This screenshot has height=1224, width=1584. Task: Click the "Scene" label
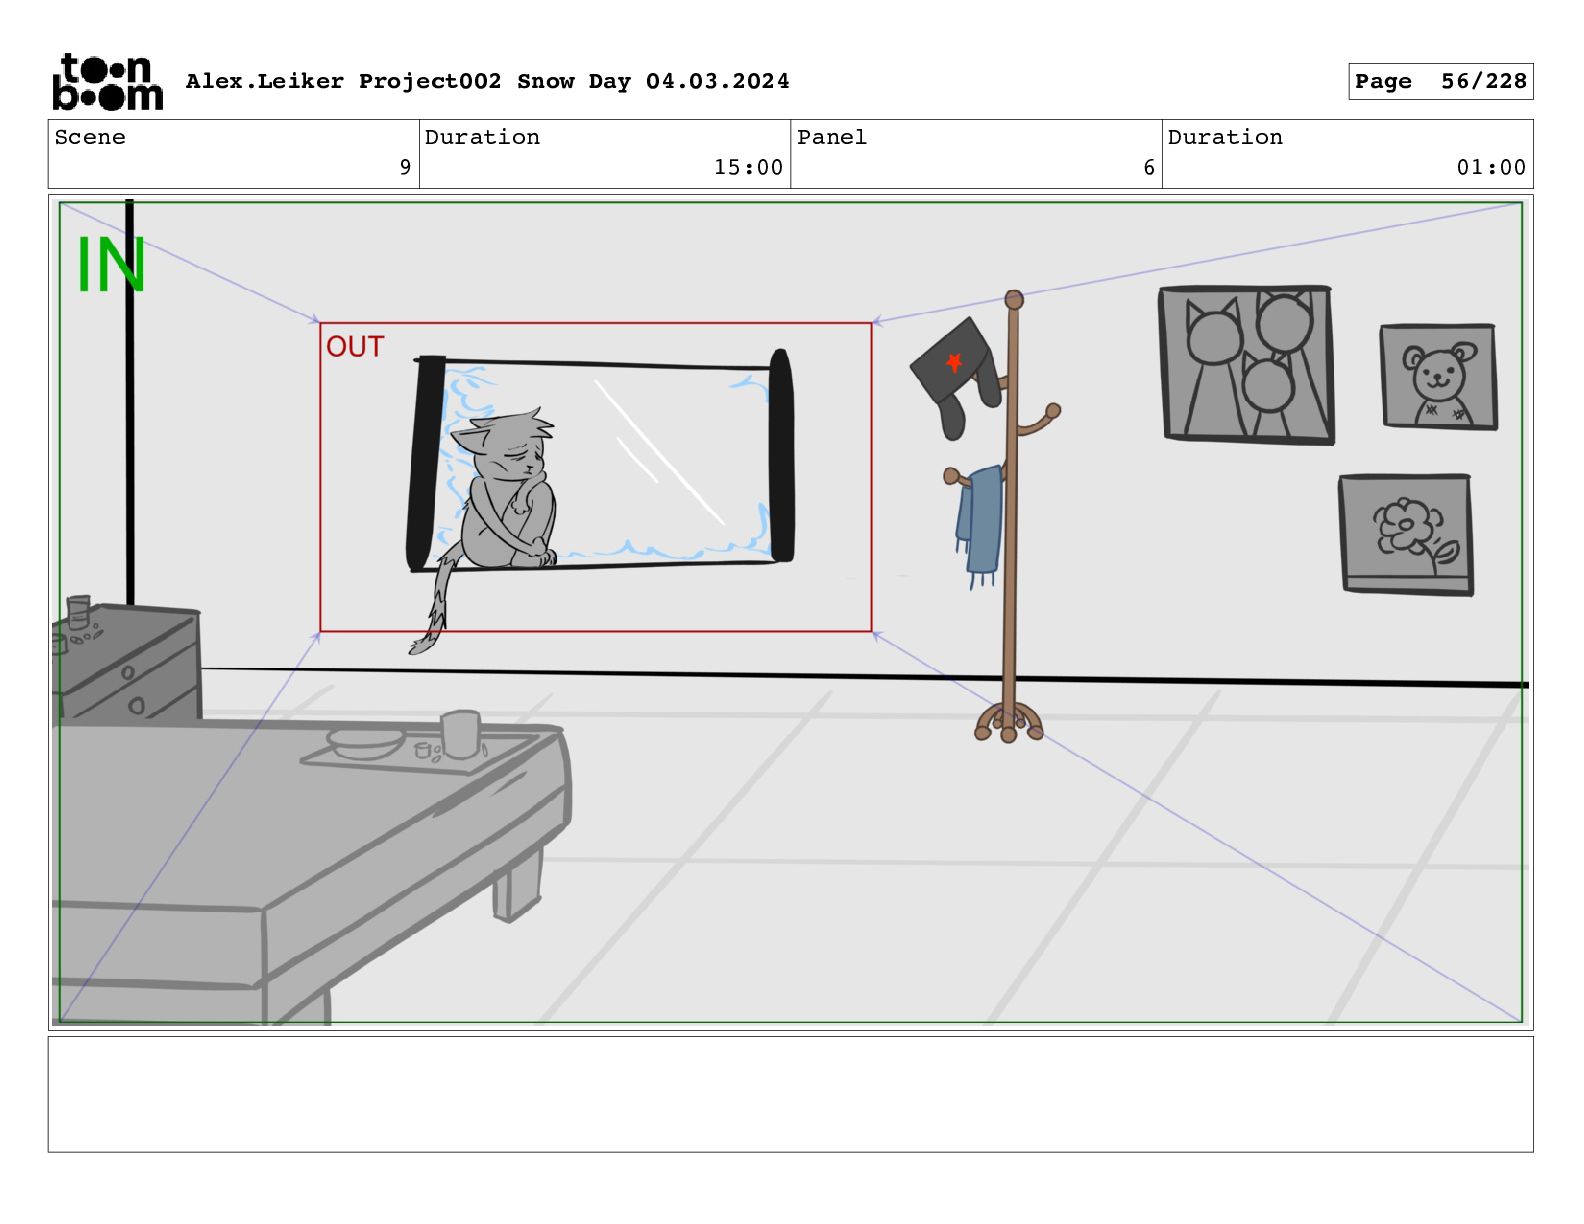[90, 137]
